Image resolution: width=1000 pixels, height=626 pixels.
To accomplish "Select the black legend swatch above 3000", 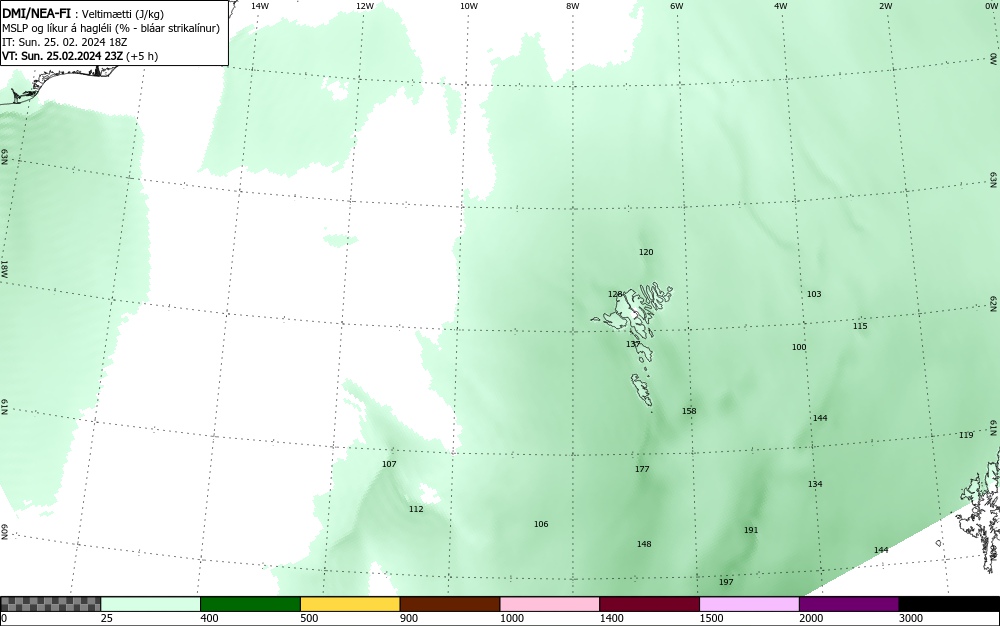I will coord(949,604).
